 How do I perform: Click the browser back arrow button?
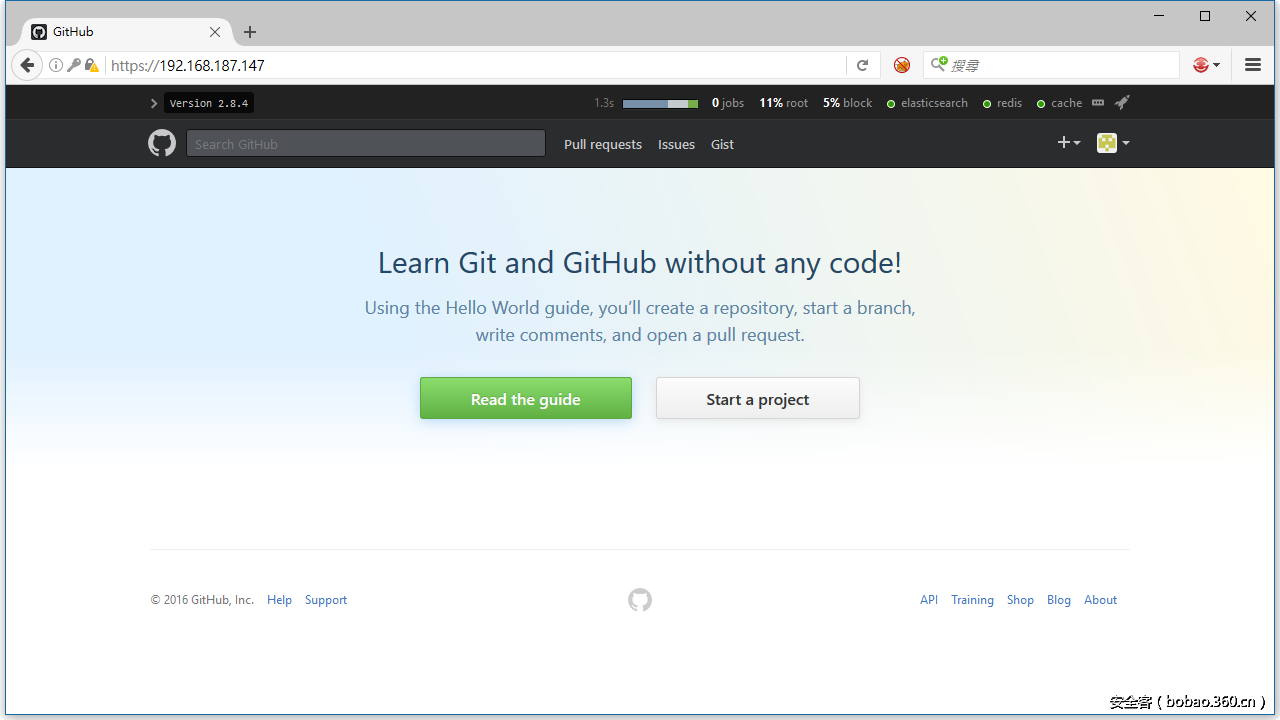click(27, 65)
